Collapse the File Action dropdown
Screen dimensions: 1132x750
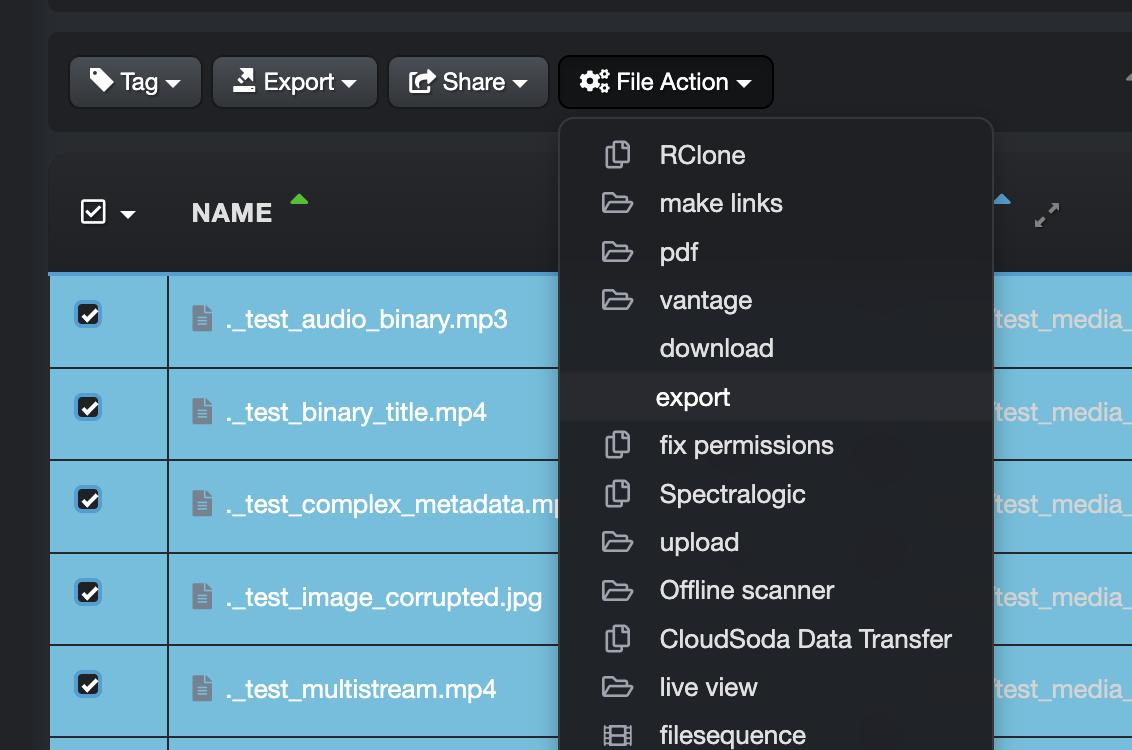click(x=666, y=82)
